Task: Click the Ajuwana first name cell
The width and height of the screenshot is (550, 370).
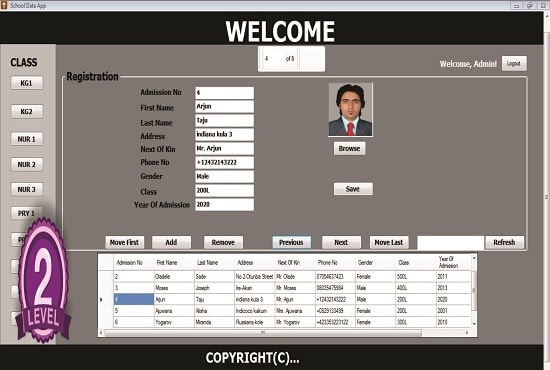Action: 174,311
